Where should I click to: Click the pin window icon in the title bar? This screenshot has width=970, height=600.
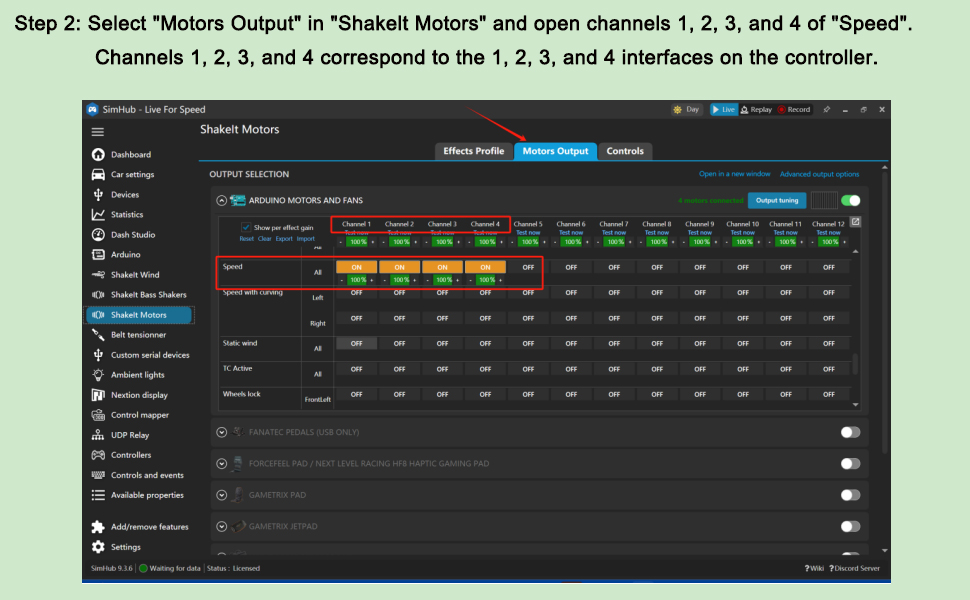tap(826, 109)
